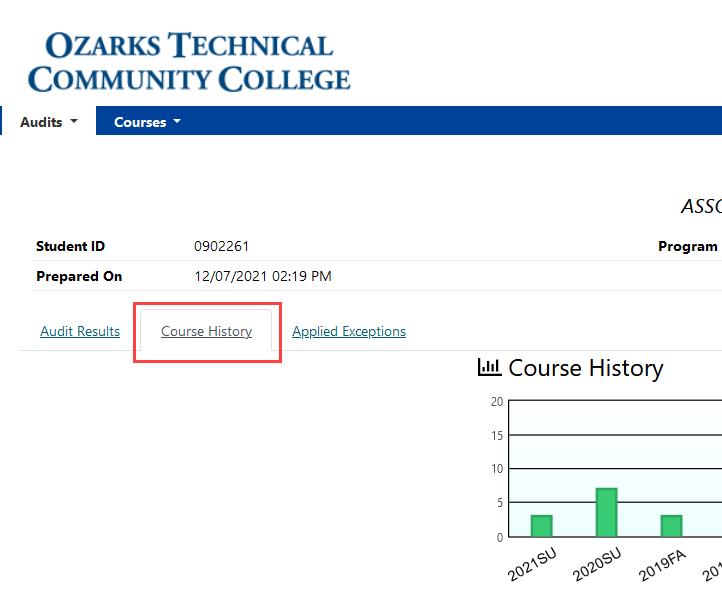Select the 2020SU bar in the chart
Image resolution: width=722 pixels, height=604 pixels.
(606, 512)
